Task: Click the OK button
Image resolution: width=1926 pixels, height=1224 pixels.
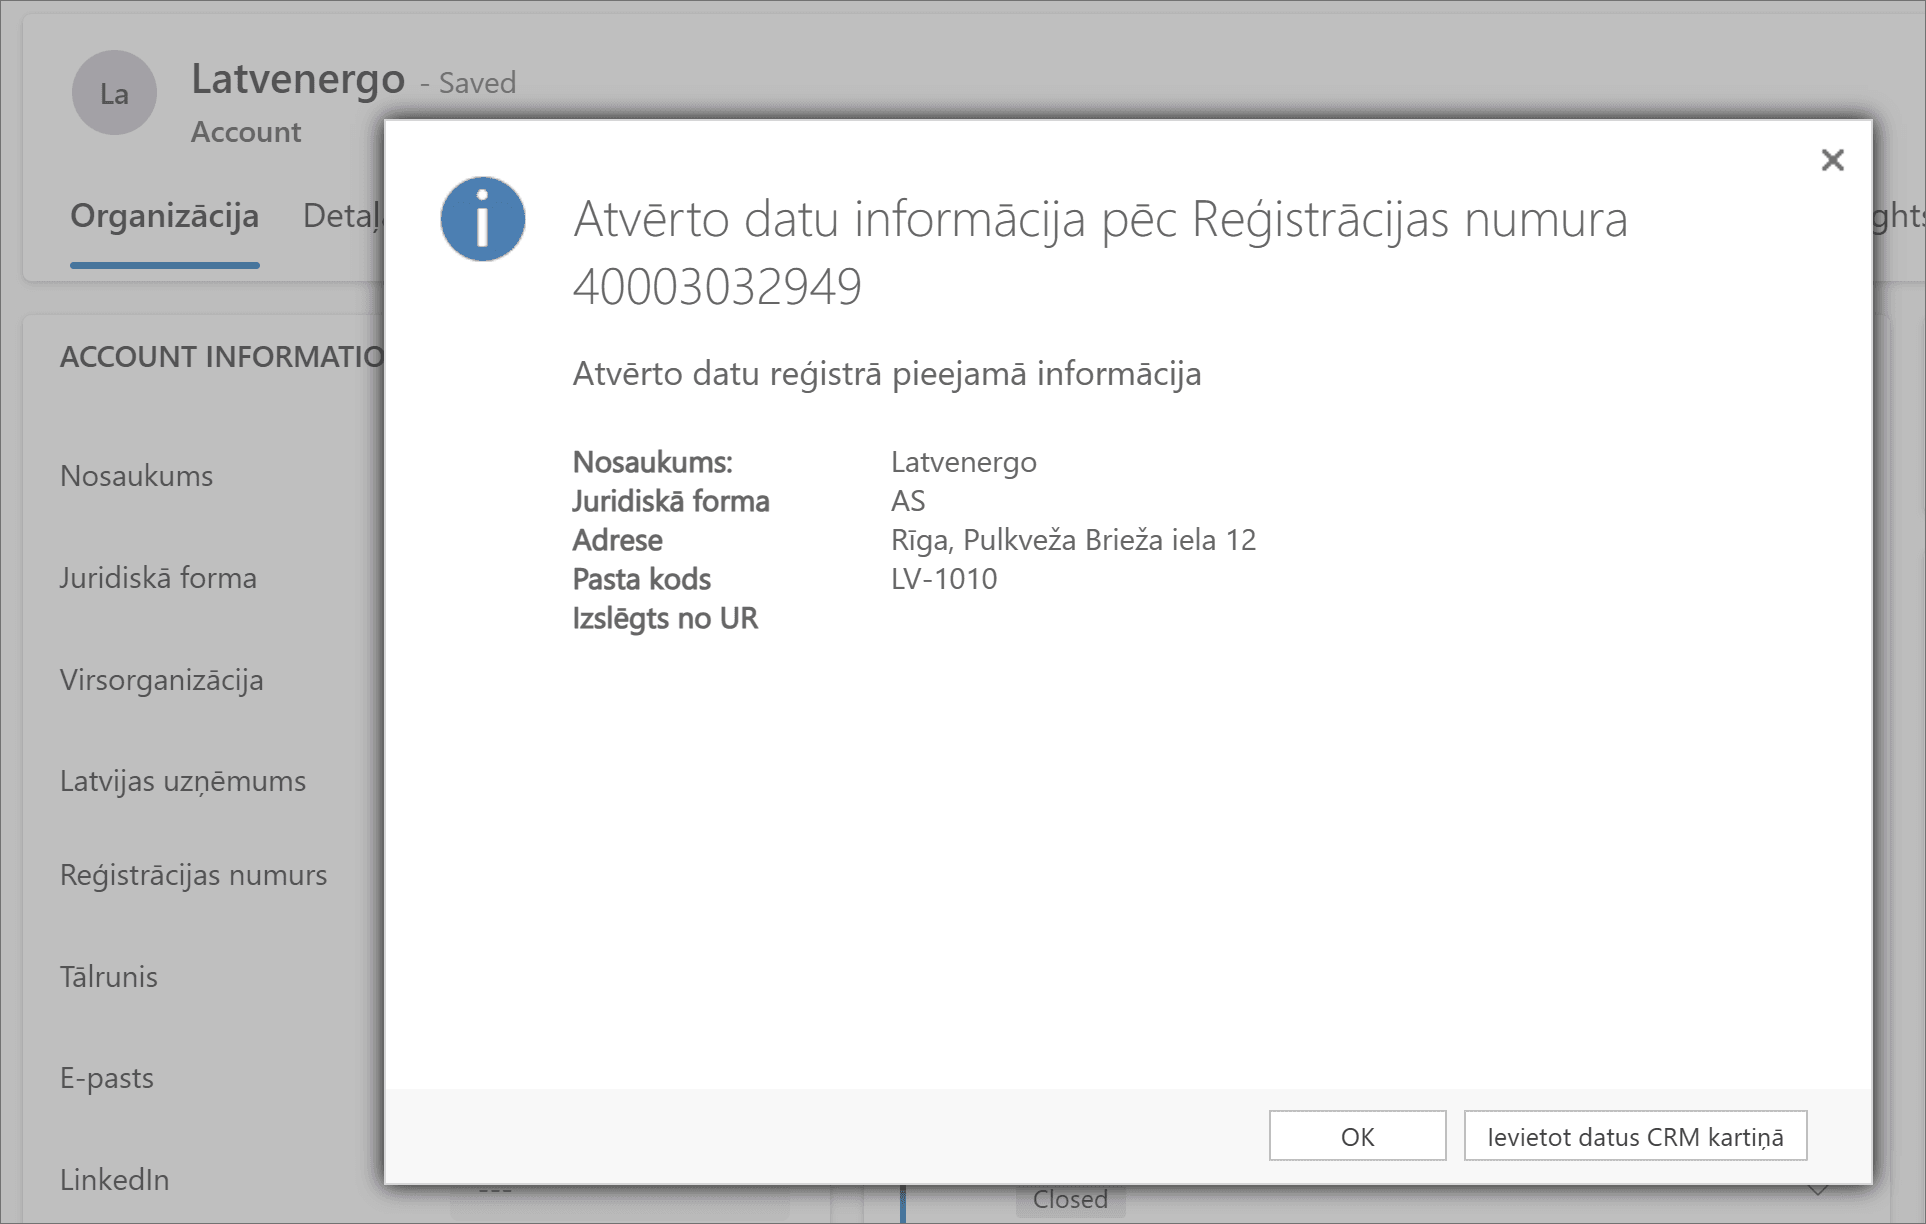Action: pyautogui.click(x=1357, y=1136)
